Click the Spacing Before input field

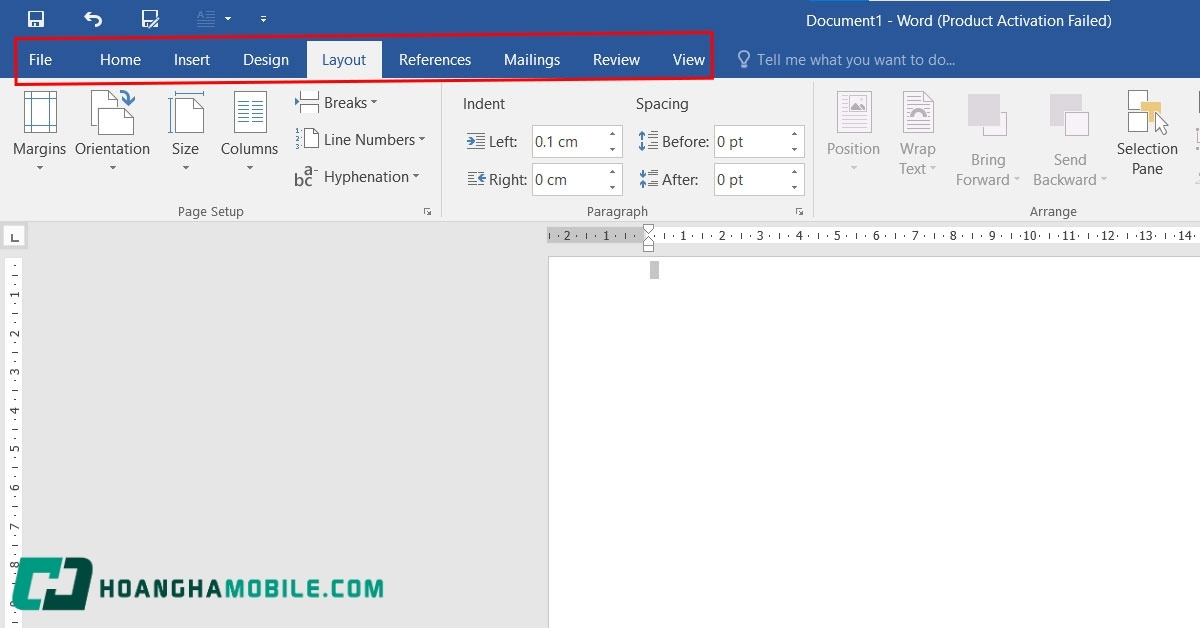tap(750, 142)
